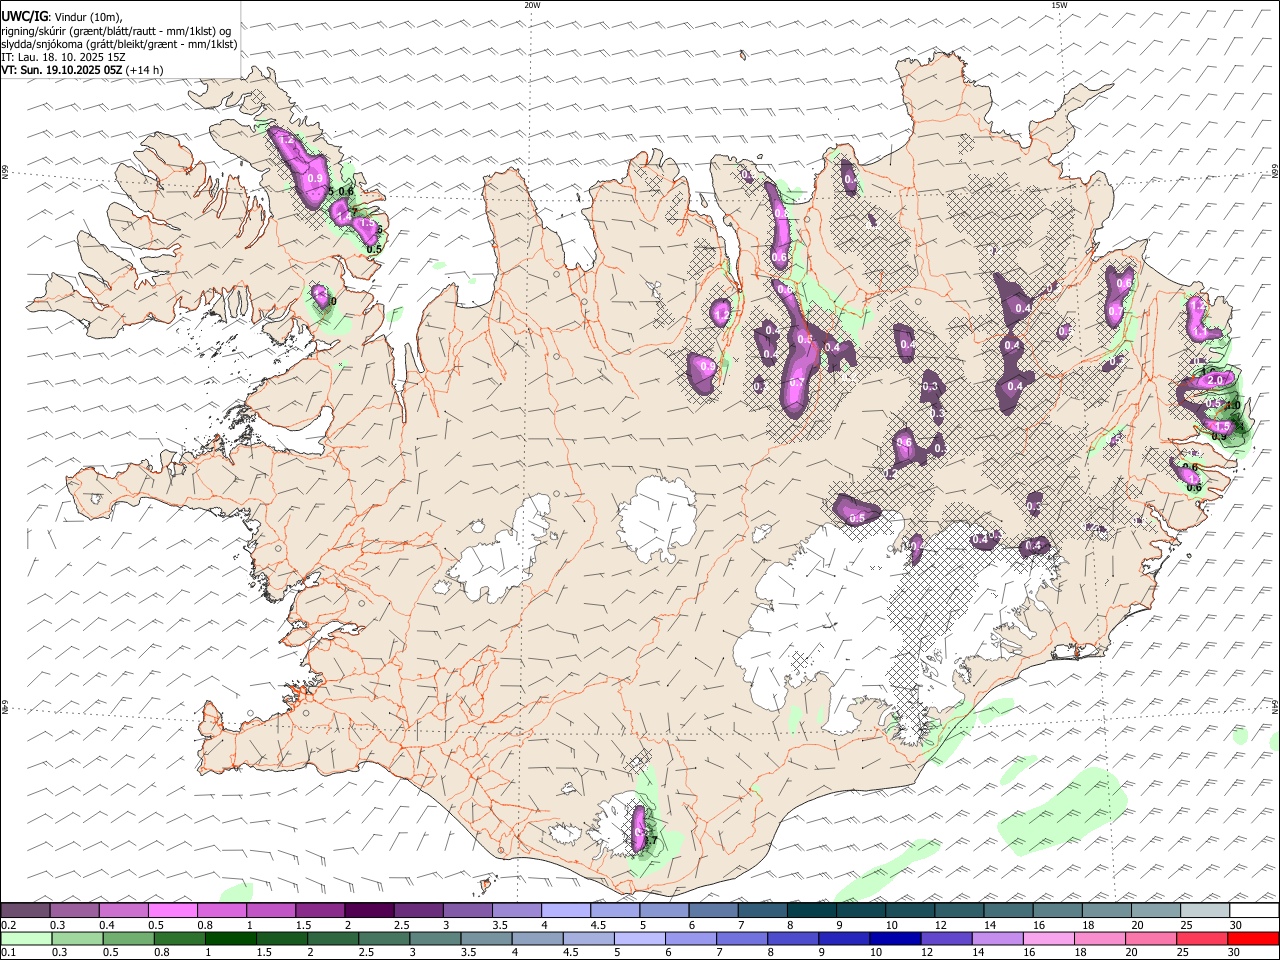This screenshot has width=1280, height=960.
Task: Click the light pink 16 rain legend swatch
Action: pos(1049,939)
